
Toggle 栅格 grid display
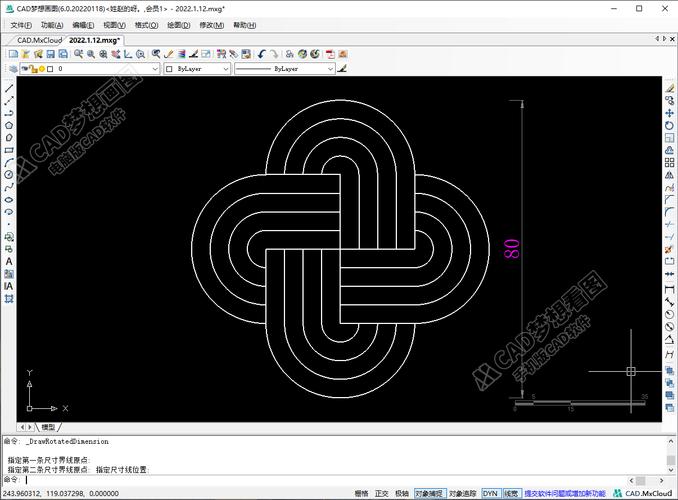[x=361, y=493]
